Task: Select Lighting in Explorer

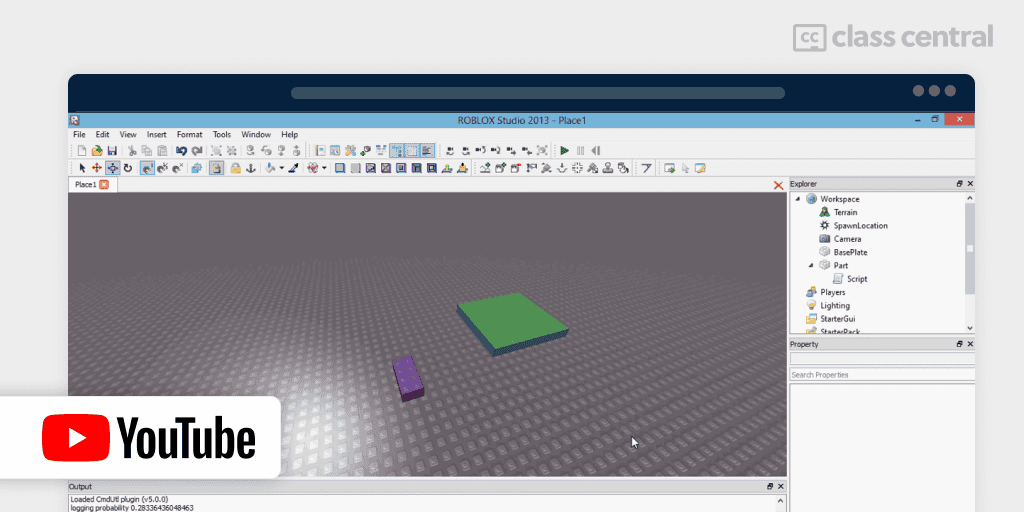Action: tap(835, 306)
